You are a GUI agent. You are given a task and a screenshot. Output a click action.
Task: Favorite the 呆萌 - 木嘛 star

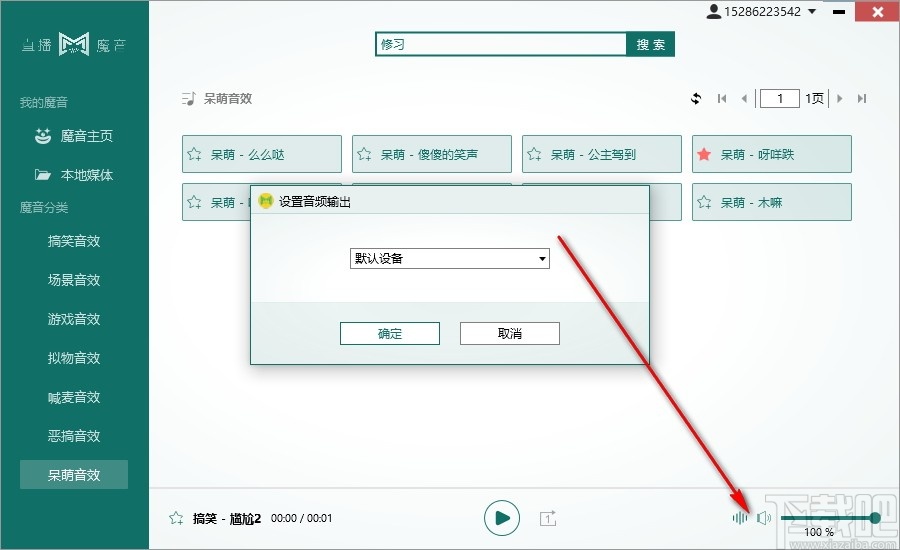(x=704, y=202)
